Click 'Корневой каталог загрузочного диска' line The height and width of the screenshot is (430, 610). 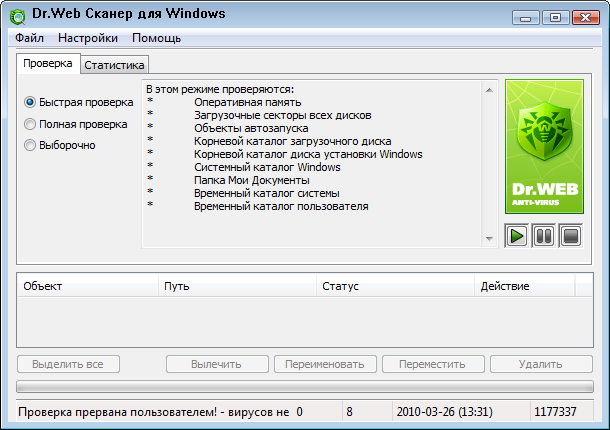point(293,141)
